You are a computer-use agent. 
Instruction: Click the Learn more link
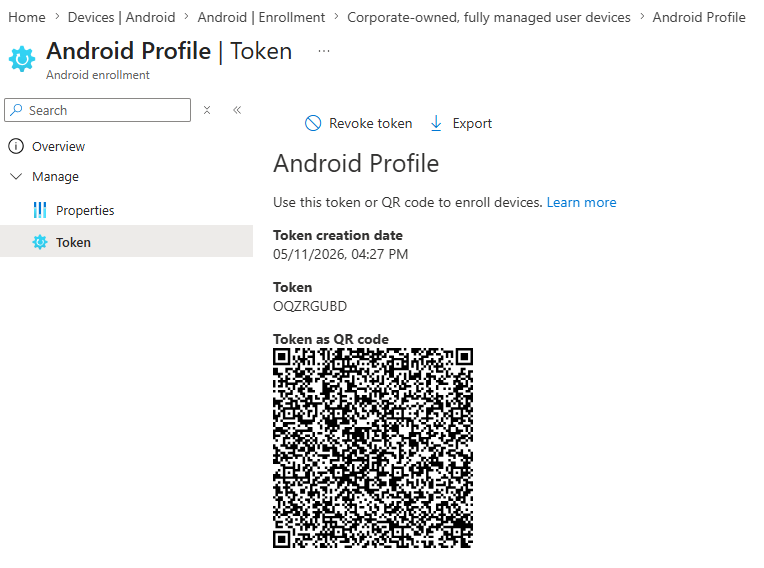(x=581, y=202)
